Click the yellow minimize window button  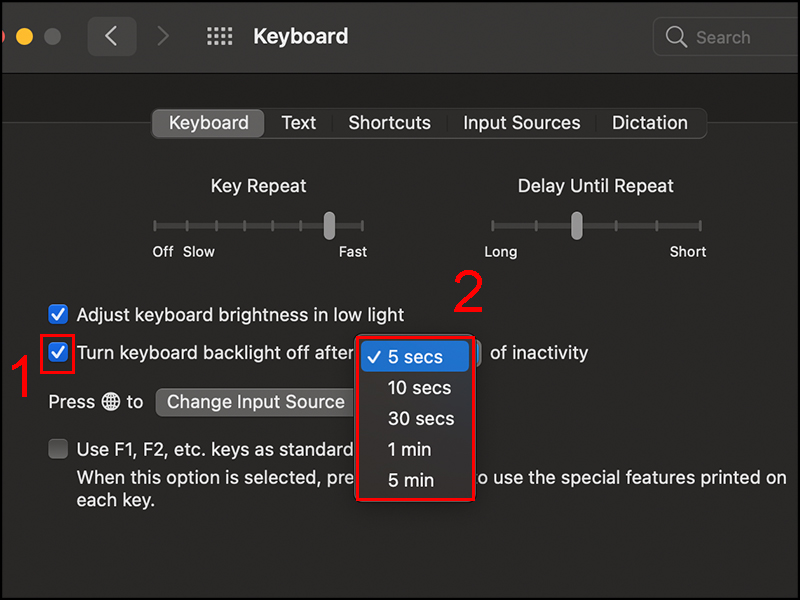25,37
